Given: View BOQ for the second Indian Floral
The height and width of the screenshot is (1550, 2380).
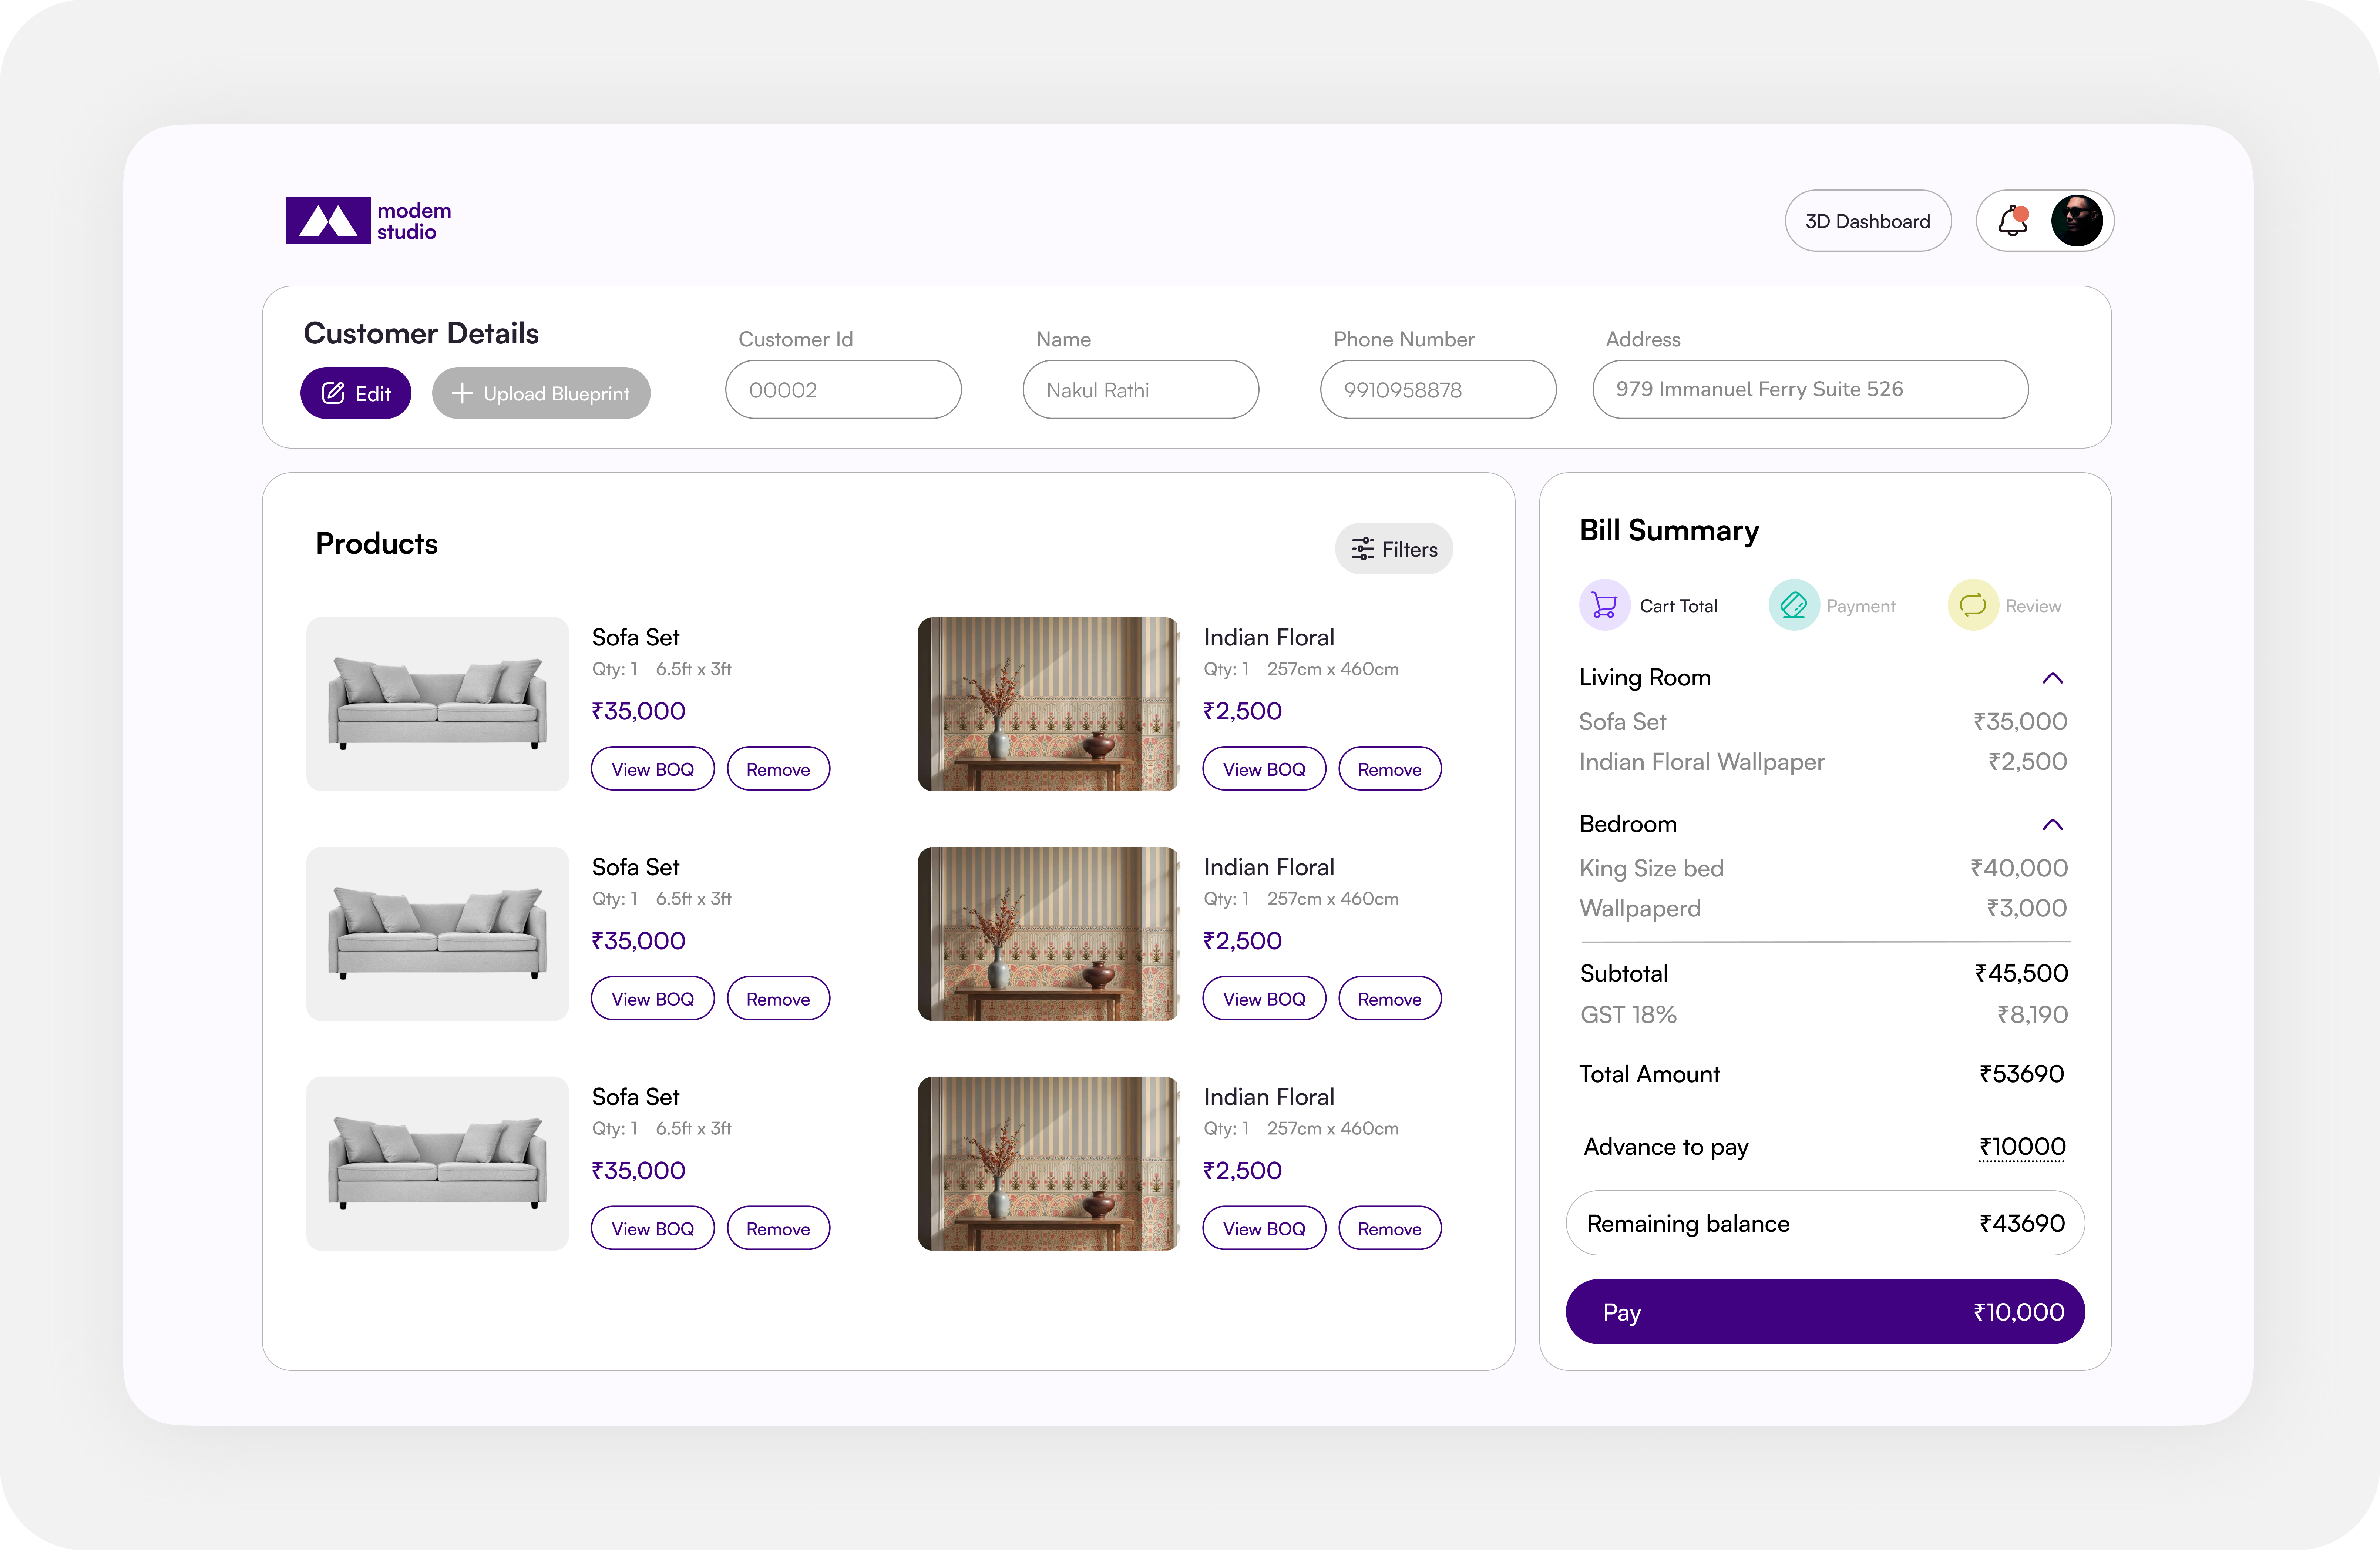Looking at the screenshot, I should [x=1264, y=999].
